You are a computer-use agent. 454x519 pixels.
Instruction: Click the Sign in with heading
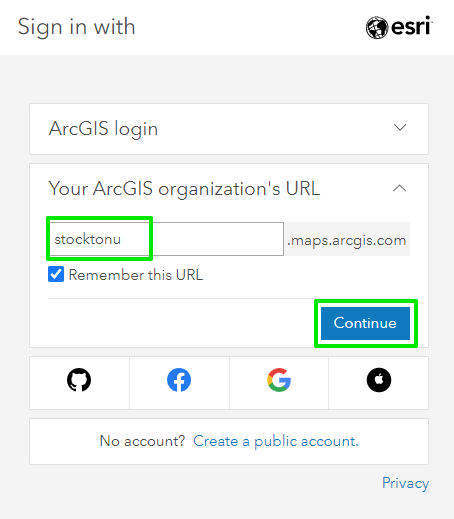76,27
